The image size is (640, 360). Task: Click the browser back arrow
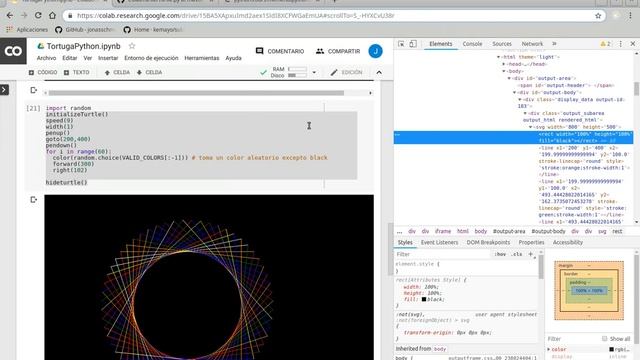coord(10,16)
